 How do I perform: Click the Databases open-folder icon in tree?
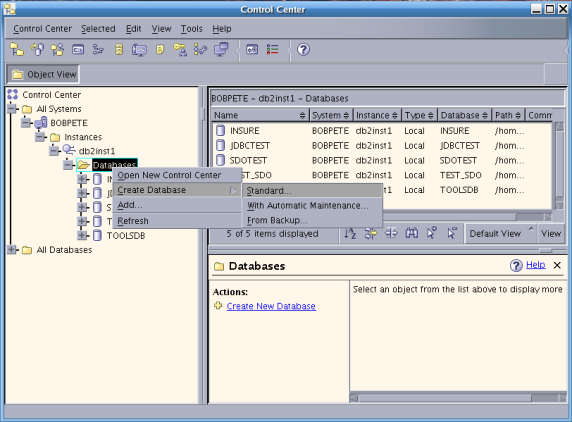pos(84,165)
